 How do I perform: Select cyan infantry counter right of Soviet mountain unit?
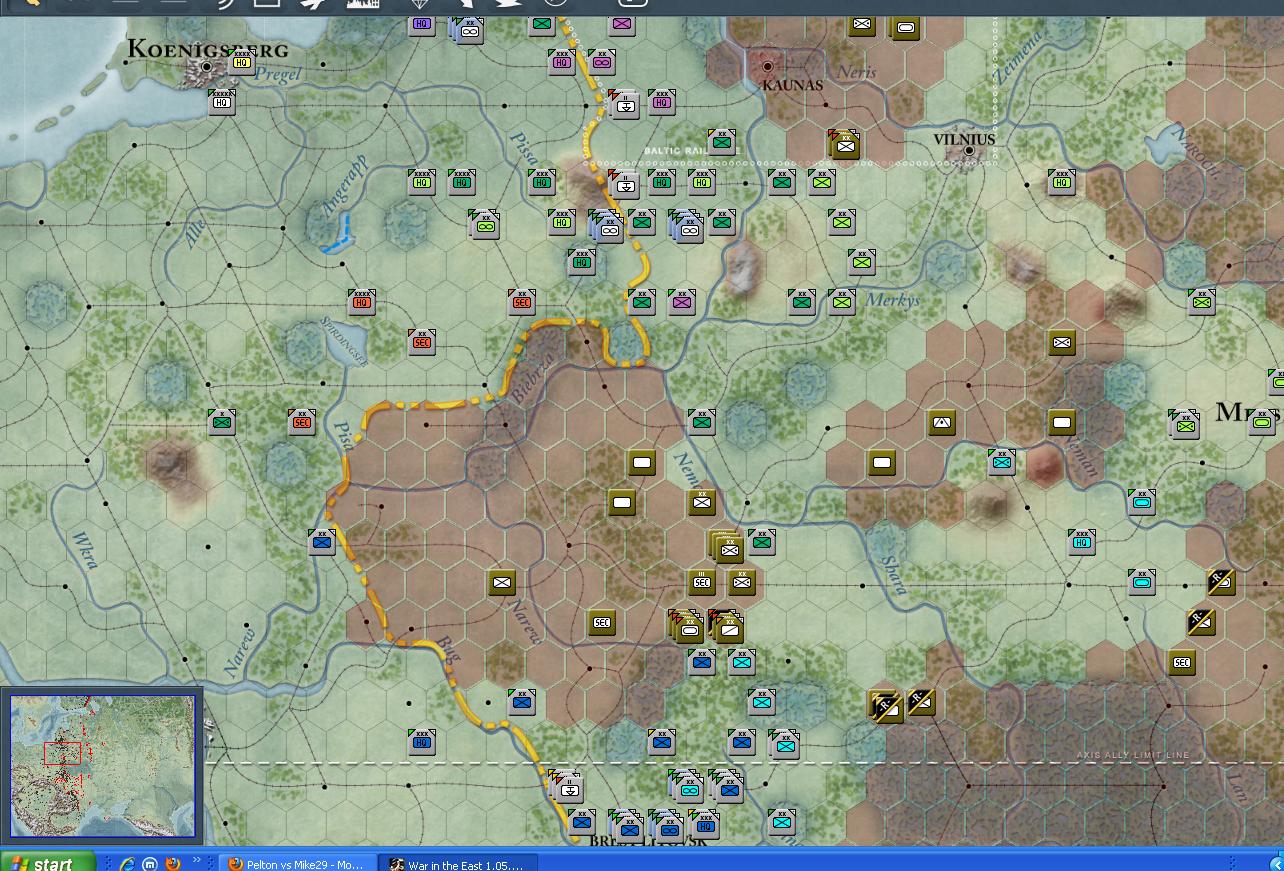pos(1002,462)
